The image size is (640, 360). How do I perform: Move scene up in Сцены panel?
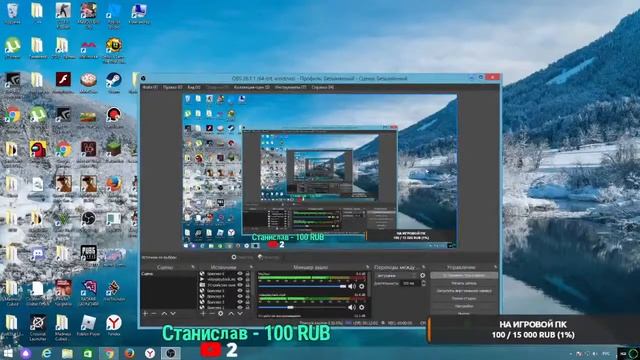point(164,313)
